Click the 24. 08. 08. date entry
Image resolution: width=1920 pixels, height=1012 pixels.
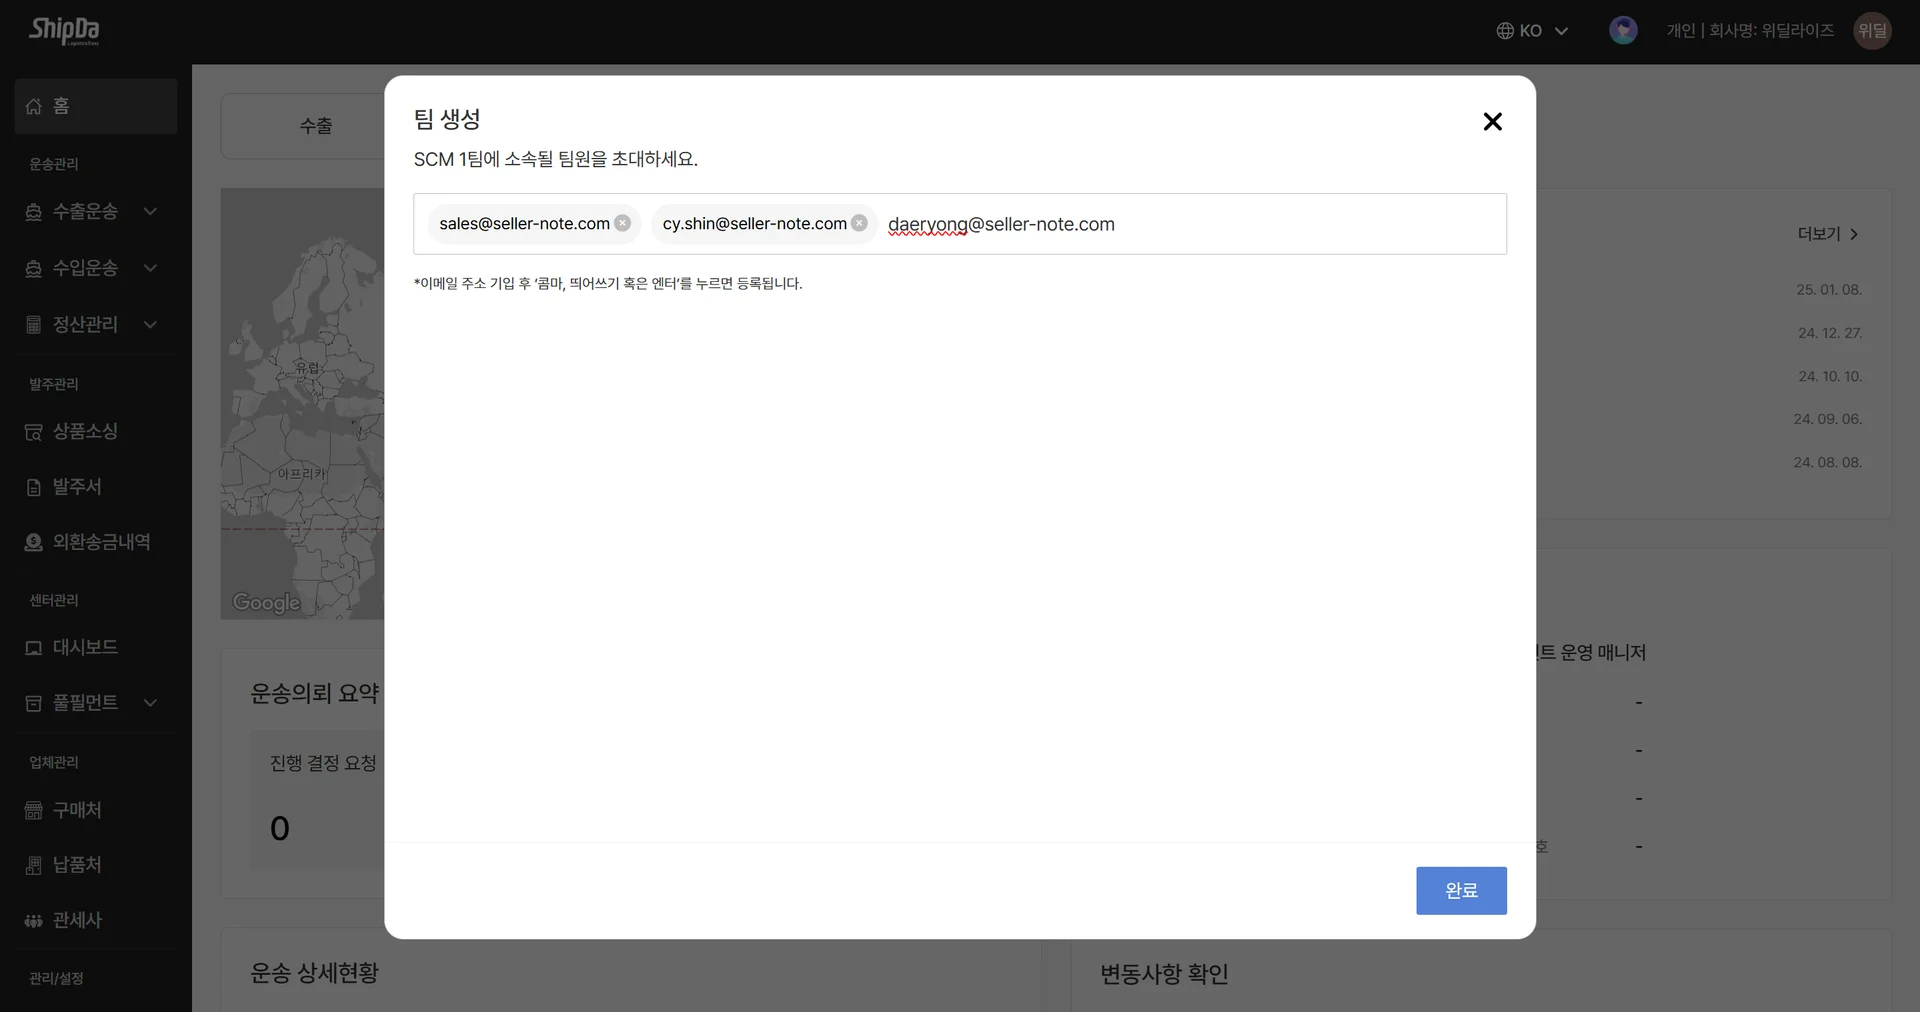pos(1828,463)
